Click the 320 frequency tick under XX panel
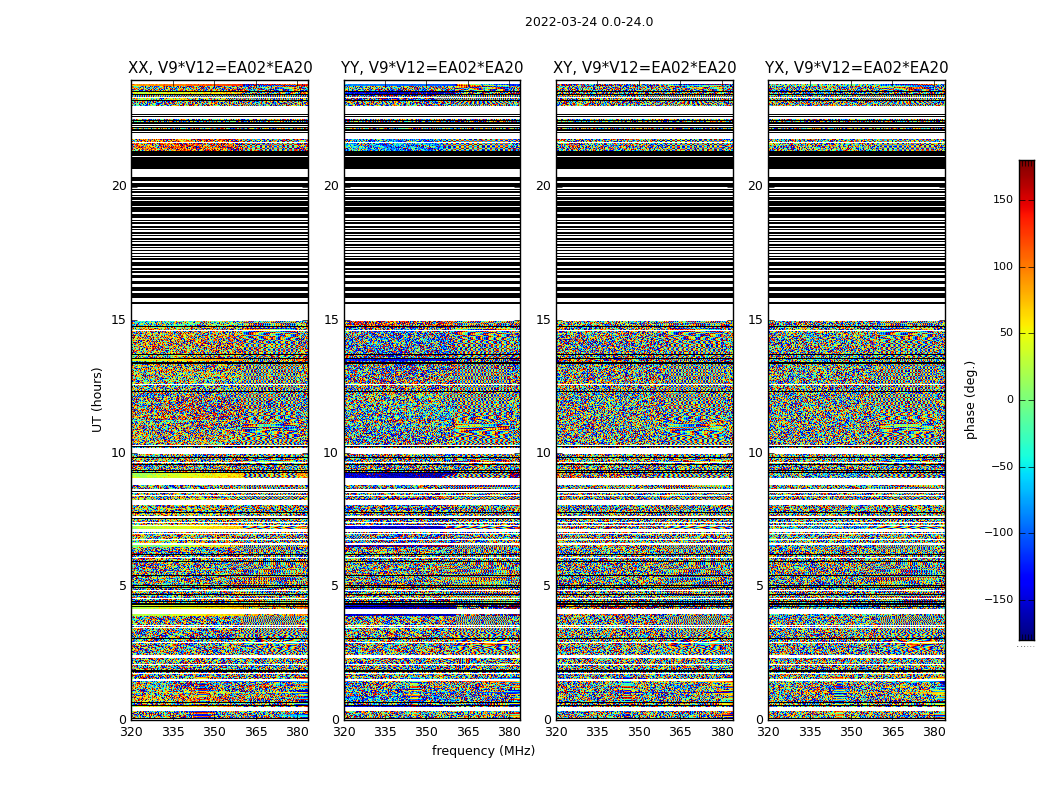 pyautogui.click(x=132, y=732)
